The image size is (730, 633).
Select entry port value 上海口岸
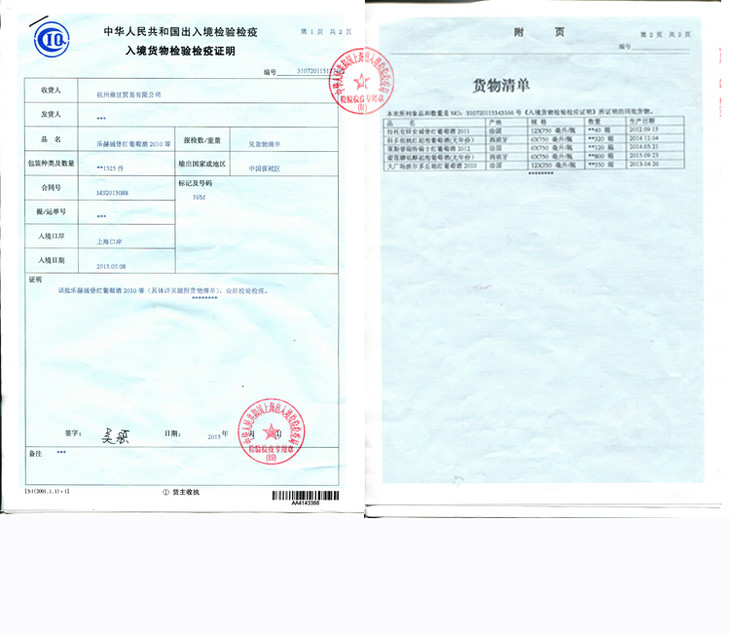(x=110, y=241)
